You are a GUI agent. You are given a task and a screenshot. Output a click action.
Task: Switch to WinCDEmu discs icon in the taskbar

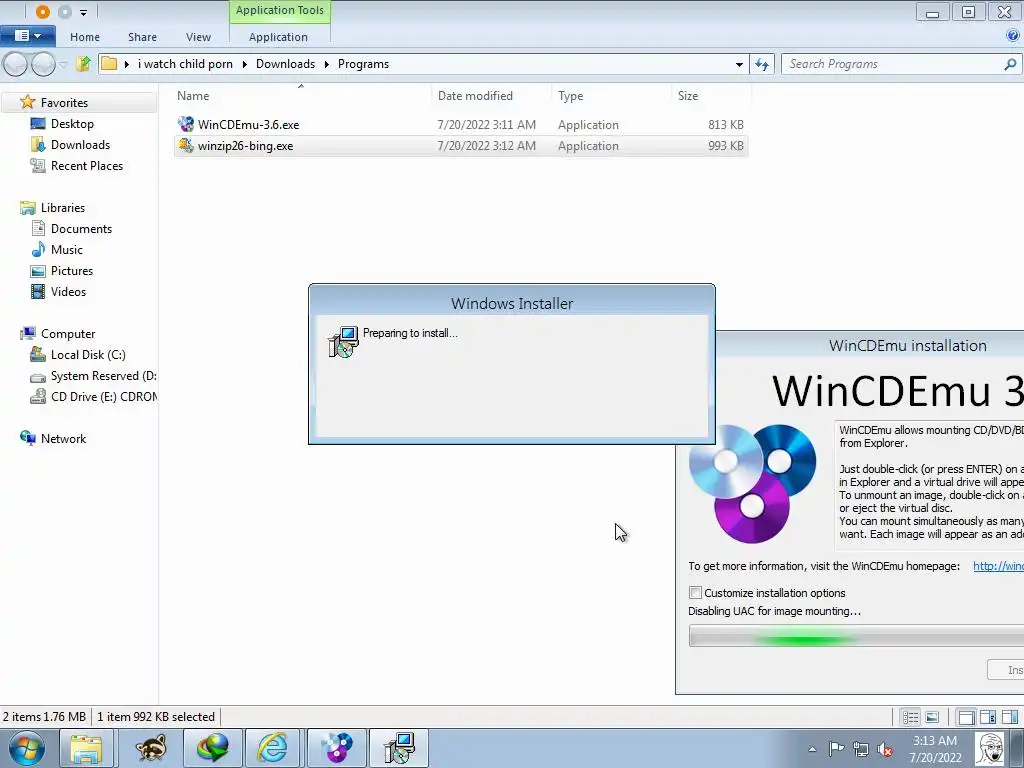click(x=336, y=748)
